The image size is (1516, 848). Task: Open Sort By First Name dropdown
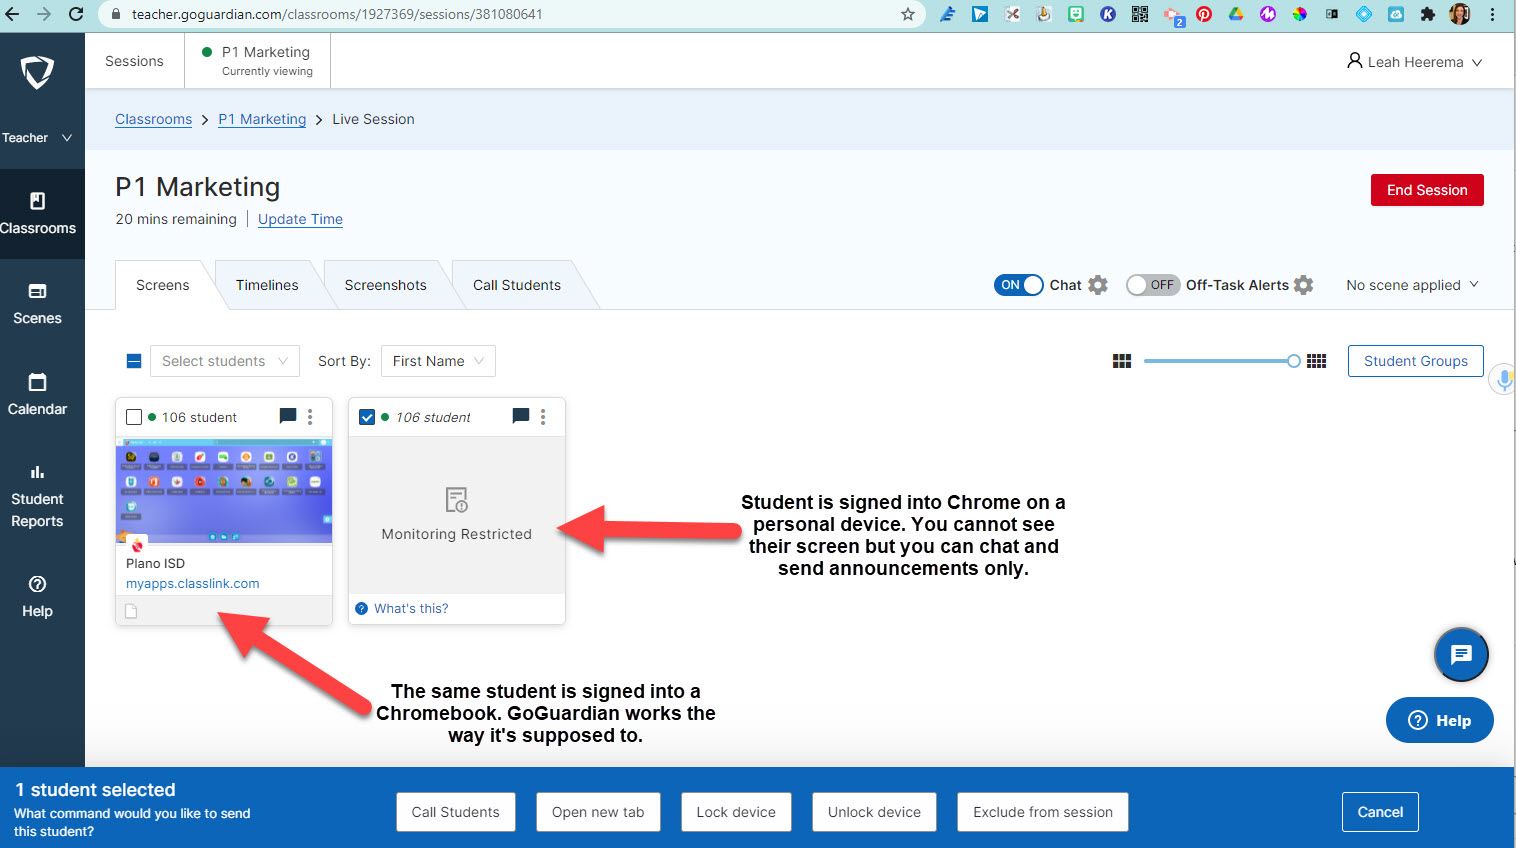pyautogui.click(x=438, y=361)
